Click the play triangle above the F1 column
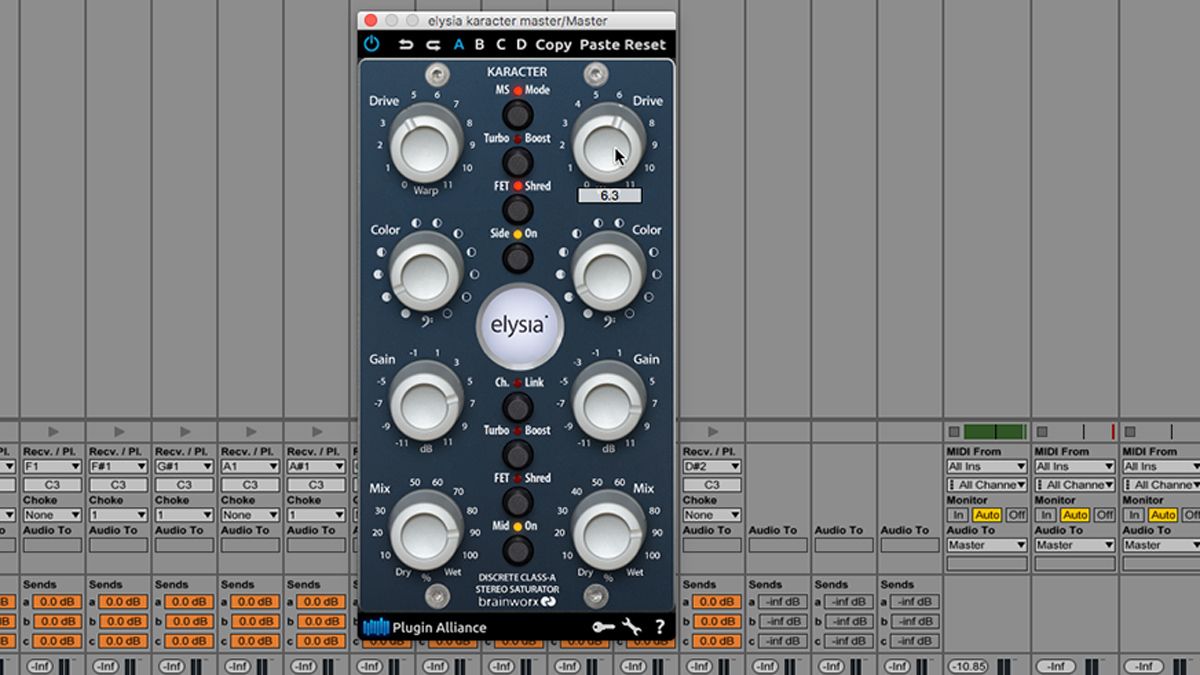 click(x=53, y=432)
